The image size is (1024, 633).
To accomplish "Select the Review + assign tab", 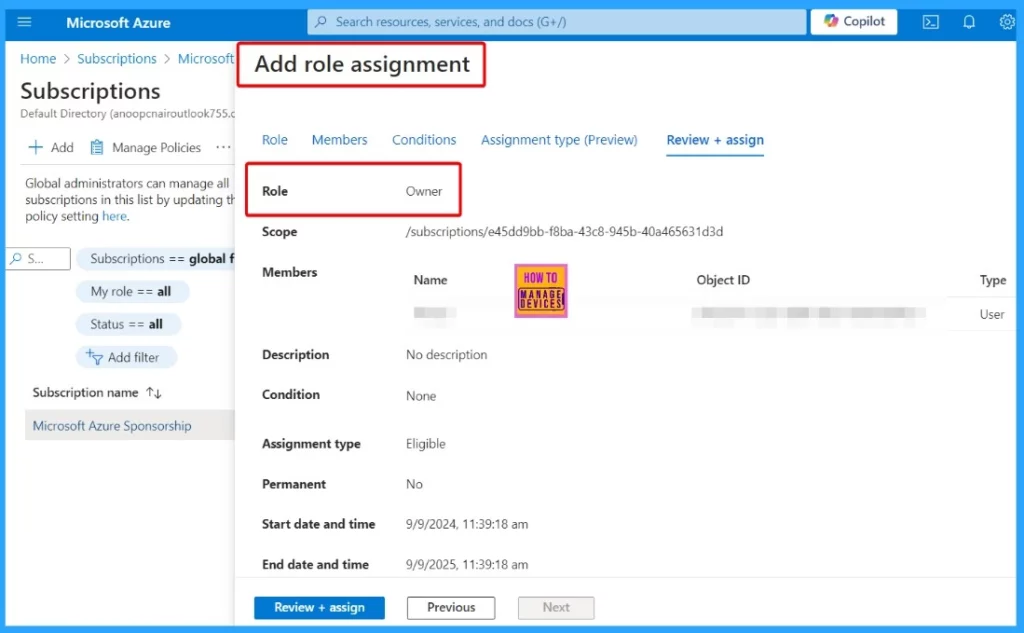I will pyautogui.click(x=715, y=140).
